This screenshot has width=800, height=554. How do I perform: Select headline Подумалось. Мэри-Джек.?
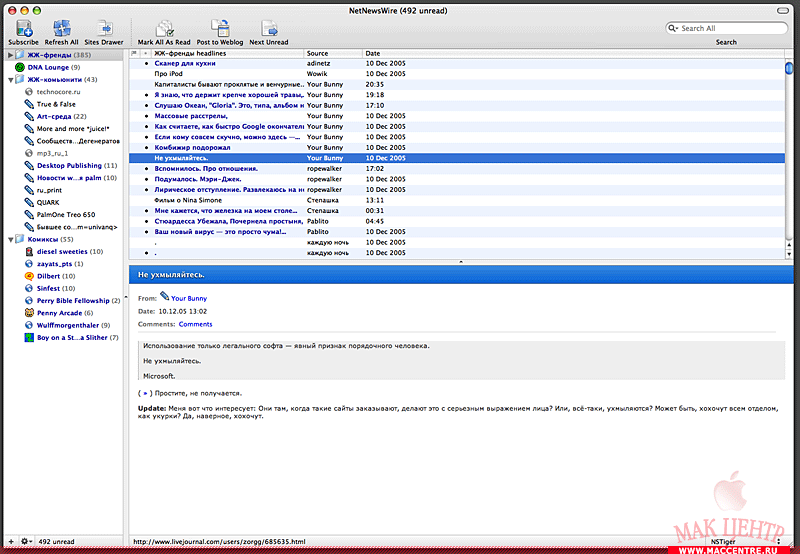(x=198, y=179)
